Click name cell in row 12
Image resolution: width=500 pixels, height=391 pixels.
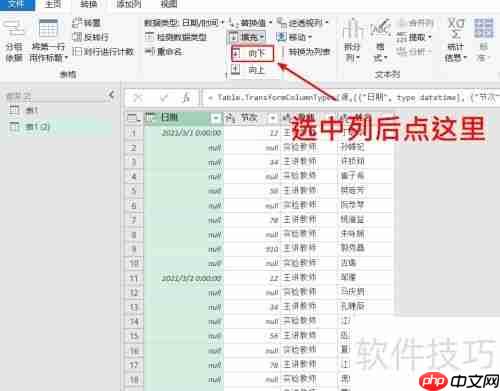coord(365,292)
